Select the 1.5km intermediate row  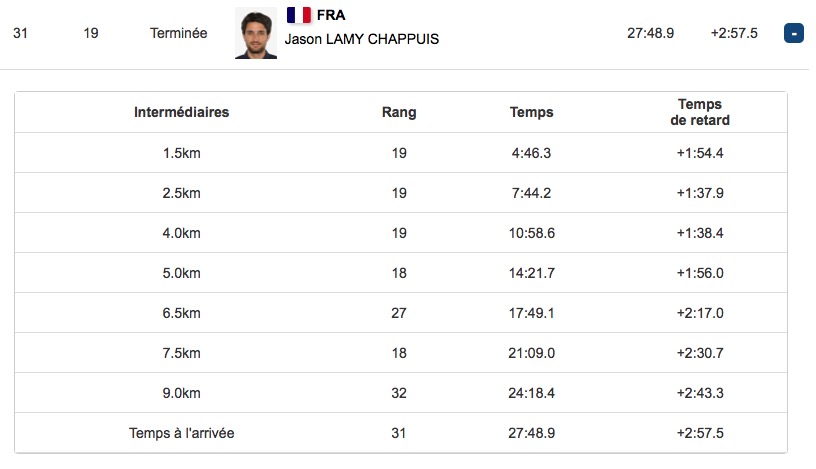pos(401,153)
